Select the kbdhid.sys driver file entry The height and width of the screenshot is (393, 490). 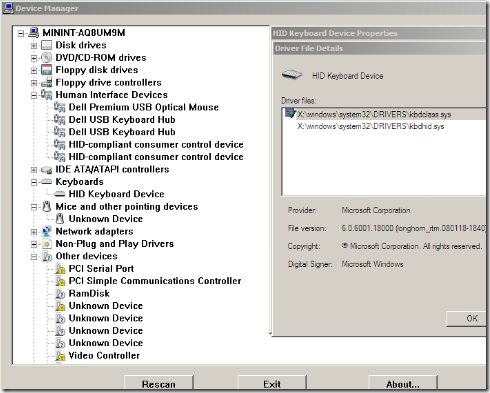(371, 126)
